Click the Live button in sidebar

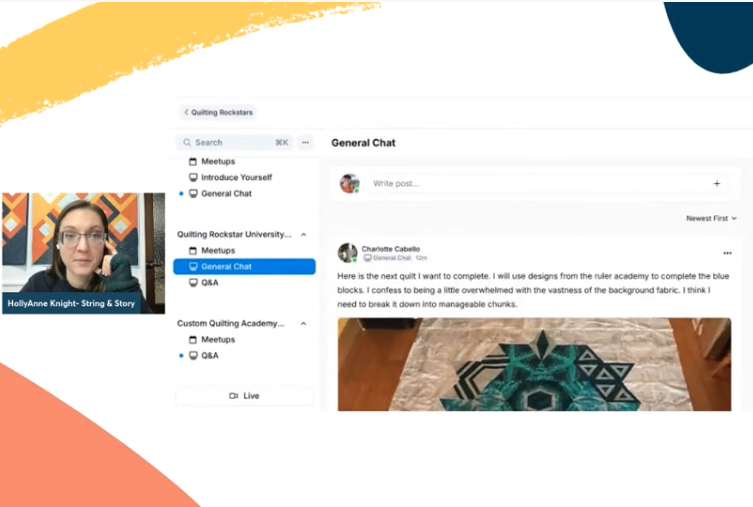pyautogui.click(x=244, y=396)
